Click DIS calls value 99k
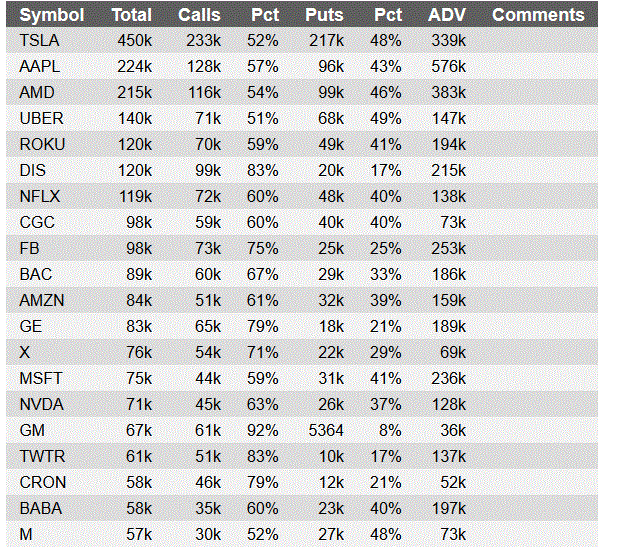This screenshot has width=638, height=559. pos(208,171)
